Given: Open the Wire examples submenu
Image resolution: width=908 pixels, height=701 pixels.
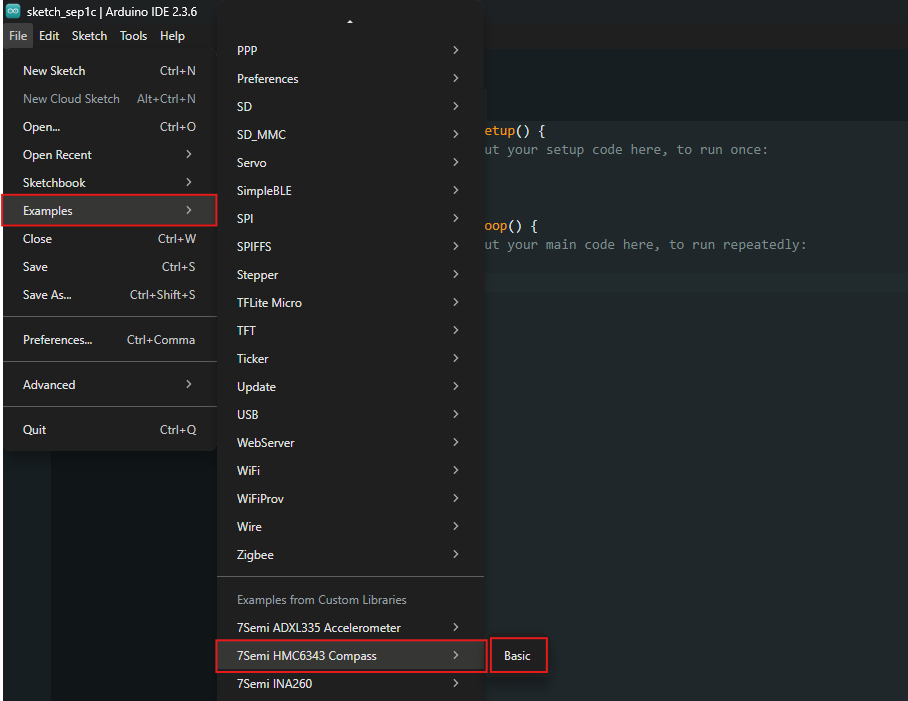Looking at the screenshot, I should point(350,527).
